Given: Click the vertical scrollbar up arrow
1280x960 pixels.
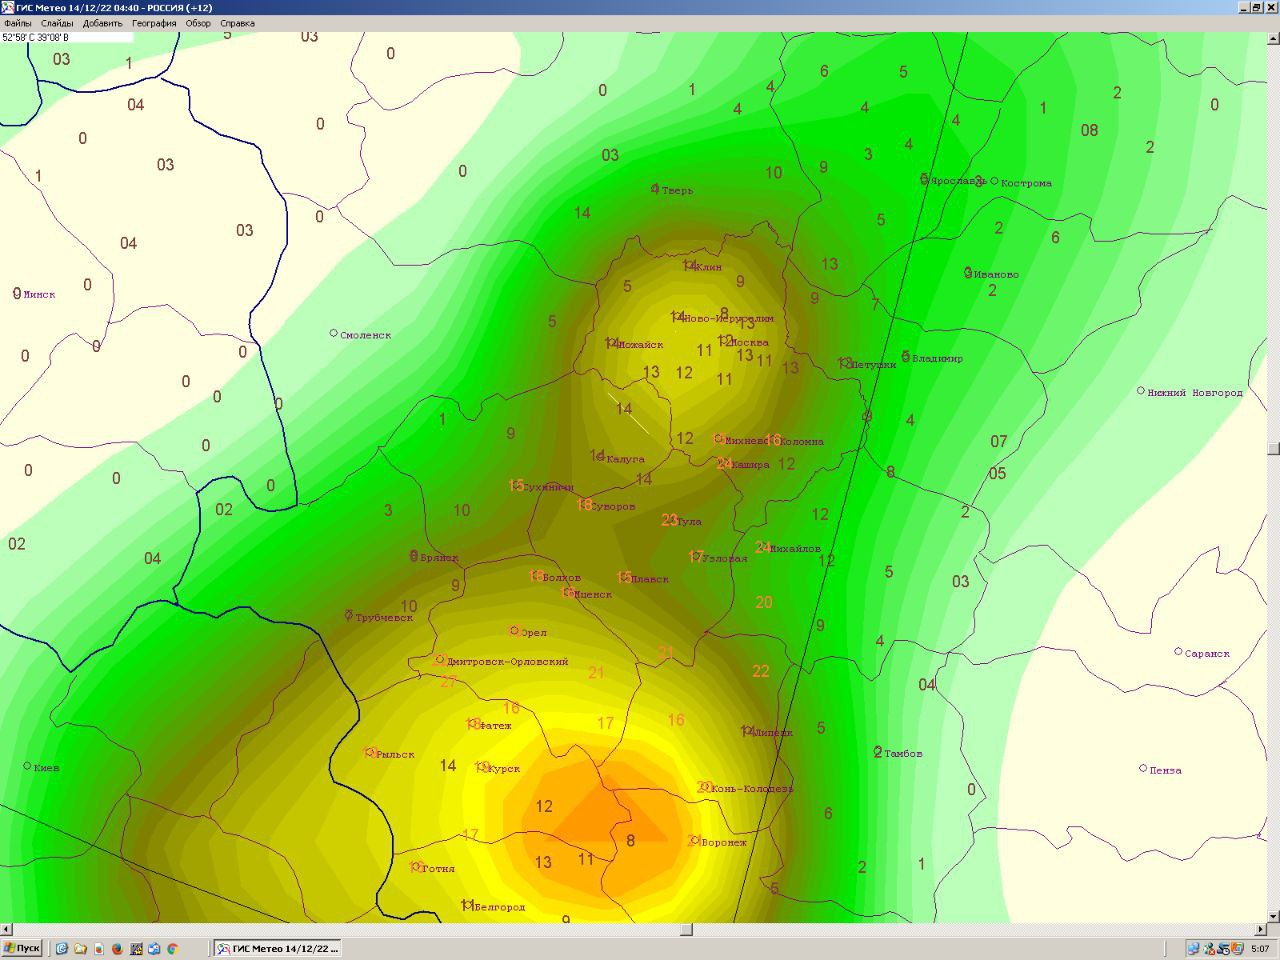Looking at the screenshot, I should point(1273,38).
